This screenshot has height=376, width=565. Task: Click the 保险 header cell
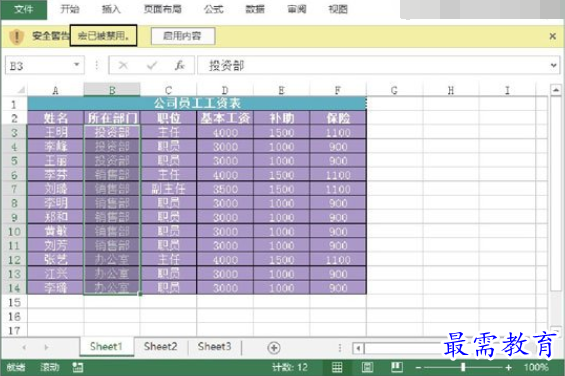point(338,118)
